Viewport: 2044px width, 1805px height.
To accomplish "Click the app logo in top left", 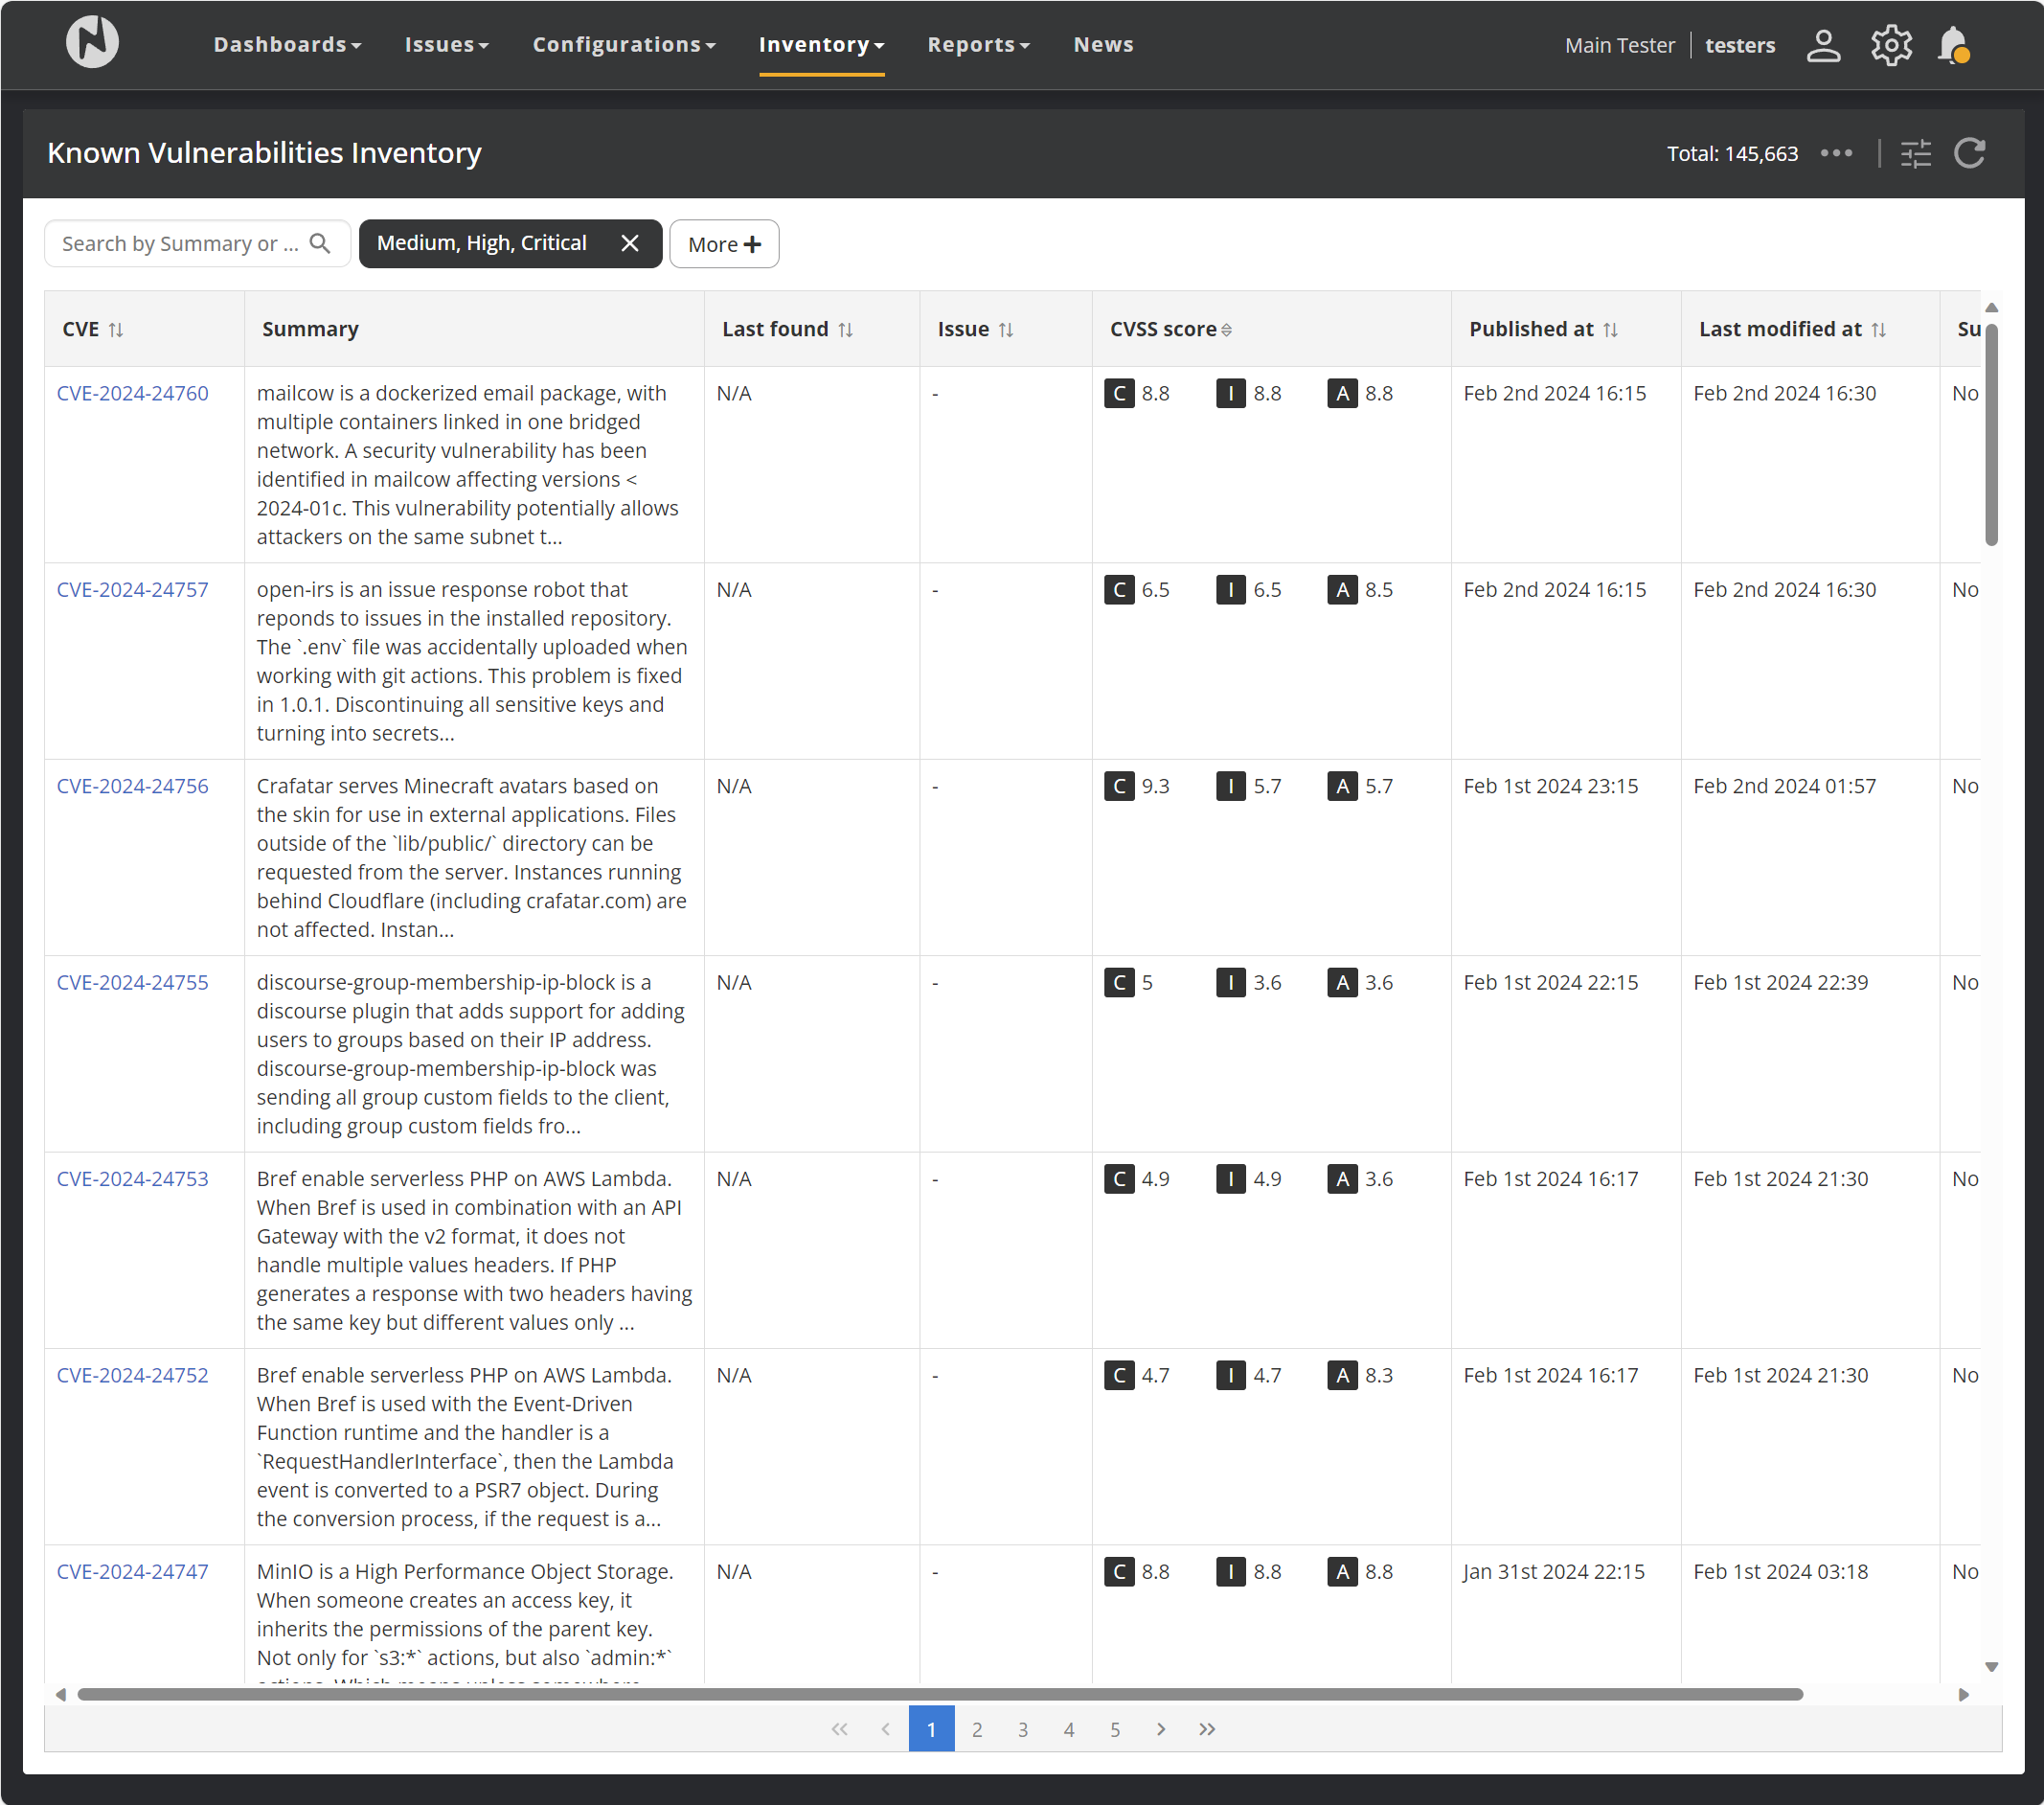I will point(92,43).
